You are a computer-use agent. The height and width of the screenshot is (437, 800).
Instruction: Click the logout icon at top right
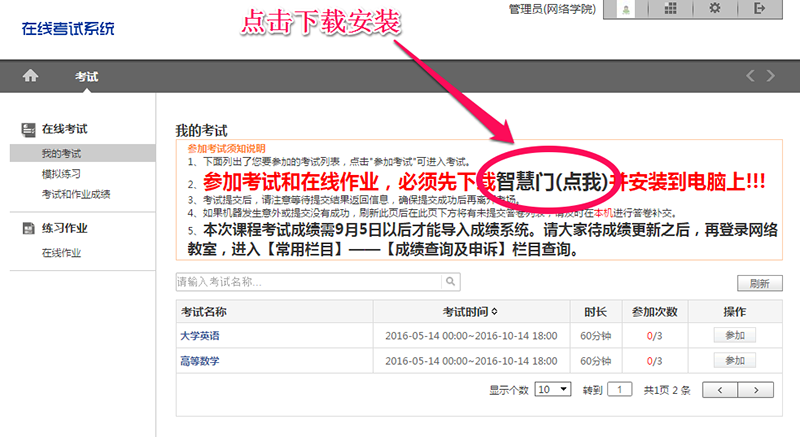pos(759,9)
